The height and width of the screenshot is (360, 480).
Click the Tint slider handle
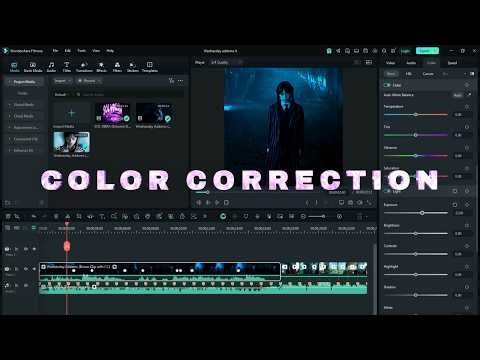[x=416, y=135]
